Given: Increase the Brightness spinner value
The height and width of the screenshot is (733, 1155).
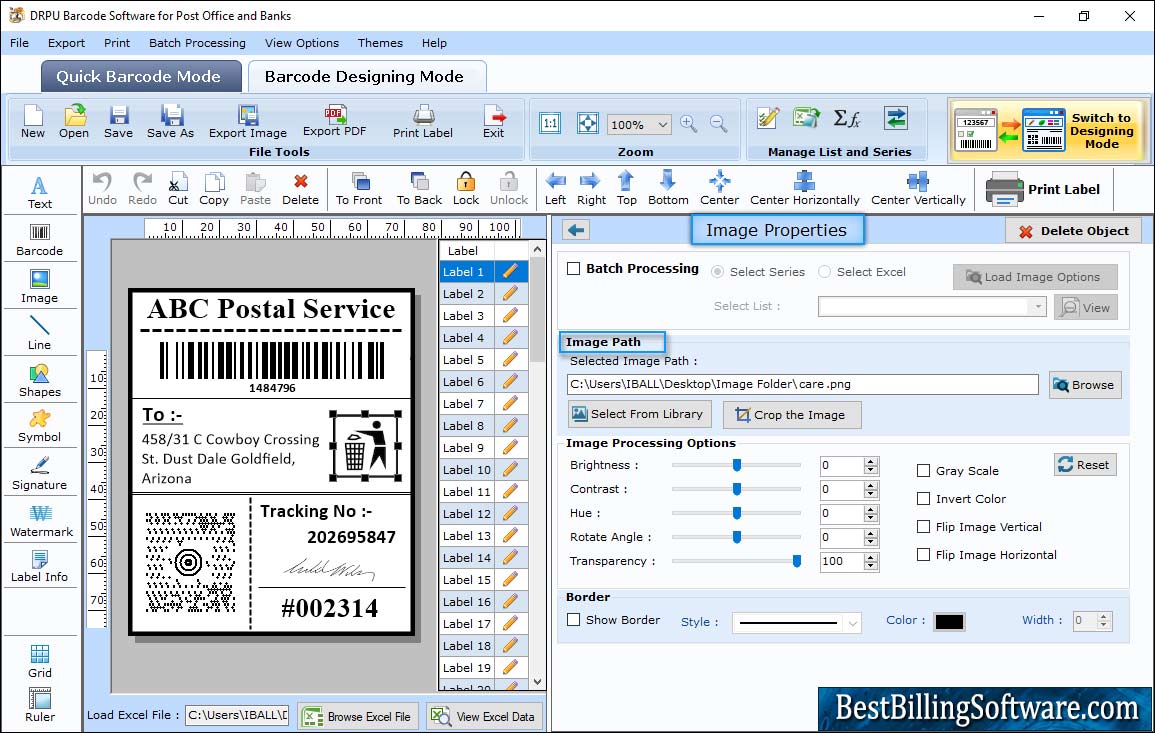Looking at the screenshot, I should [x=871, y=461].
